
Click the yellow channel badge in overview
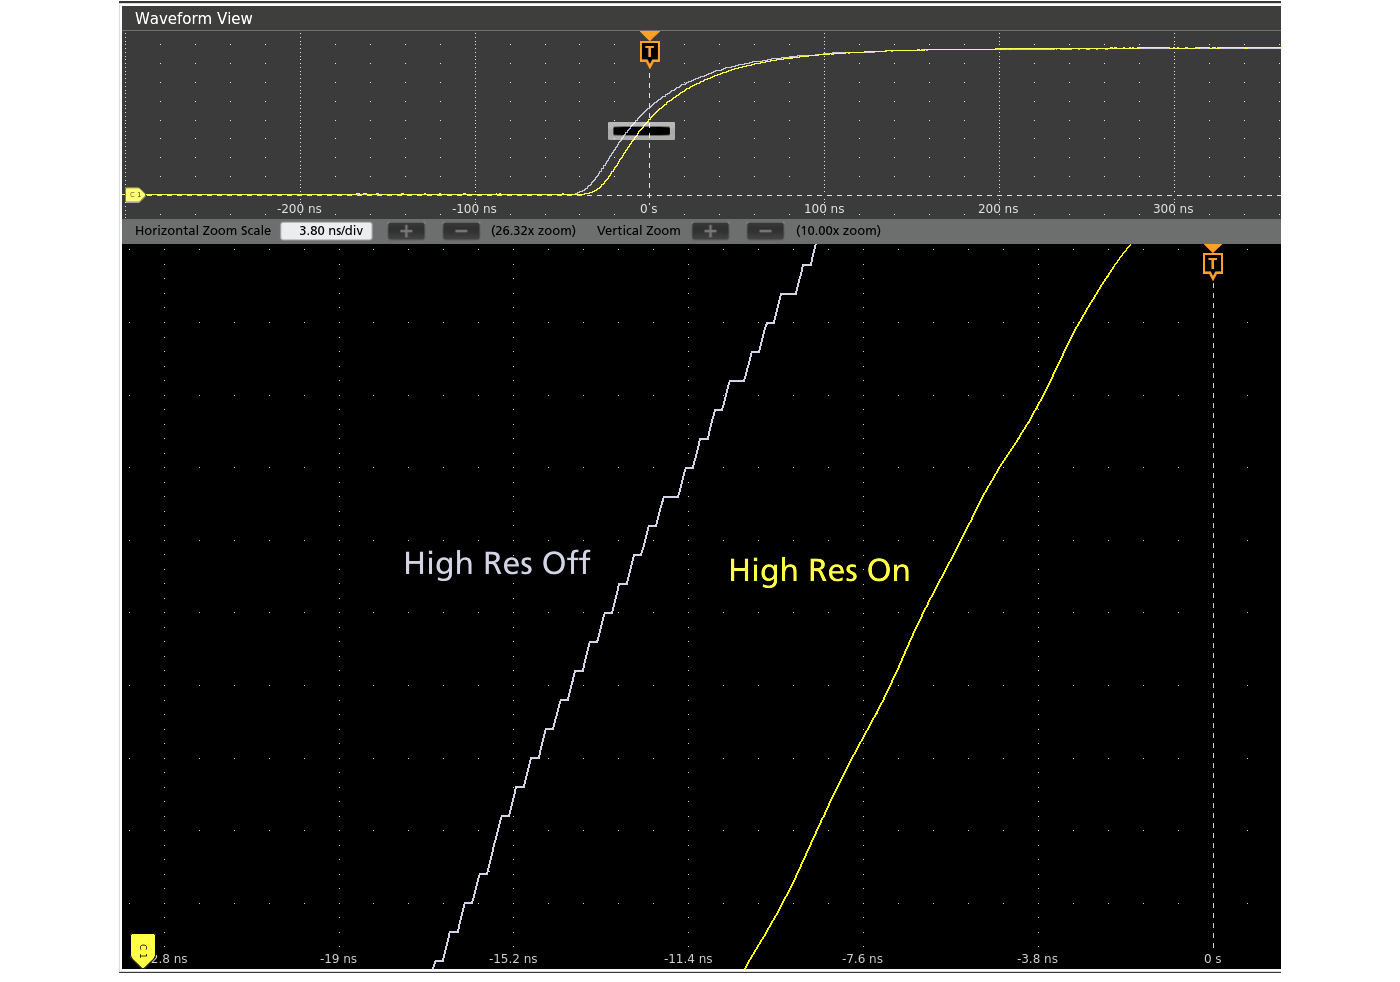[x=135, y=195]
